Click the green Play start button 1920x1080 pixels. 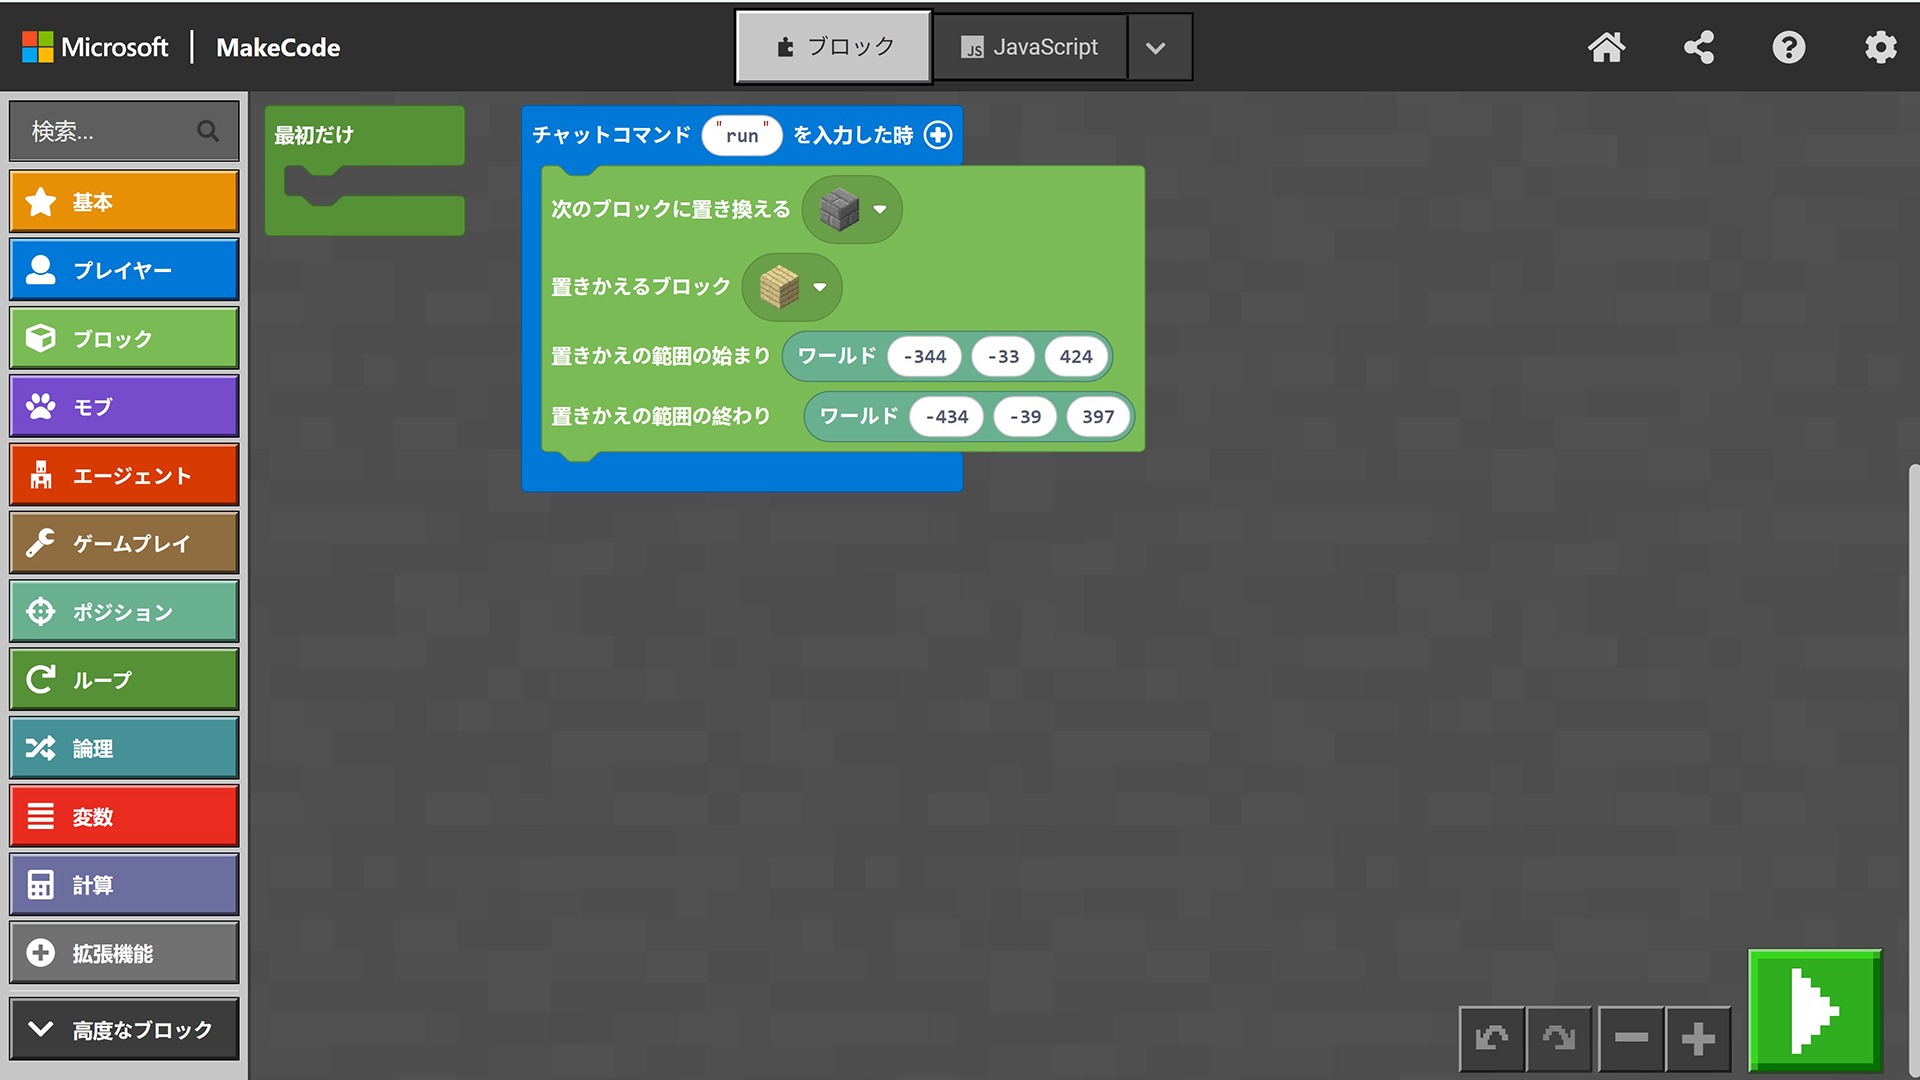tap(1815, 1010)
